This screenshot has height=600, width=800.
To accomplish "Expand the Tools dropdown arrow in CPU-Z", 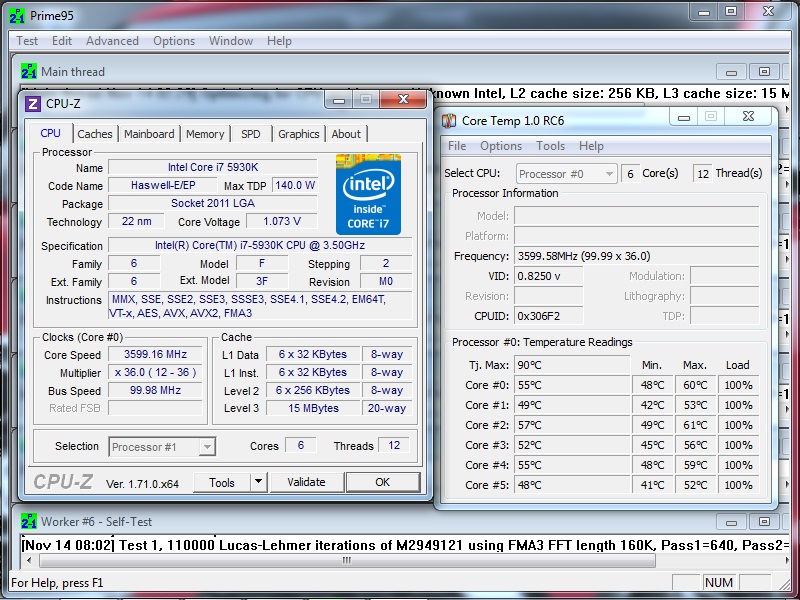I will (259, 483).
